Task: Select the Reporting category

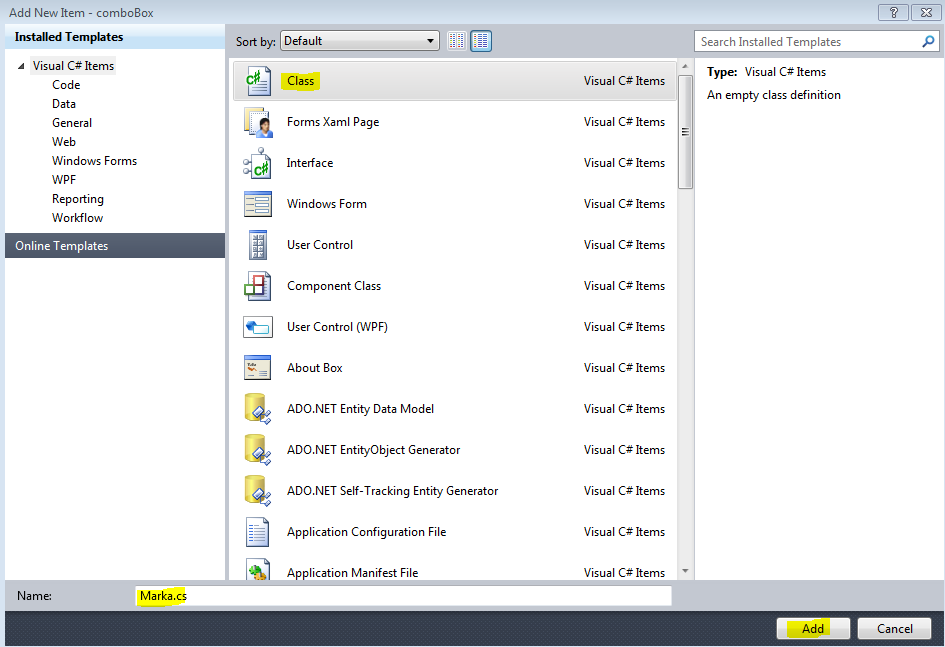Action: 78,199
